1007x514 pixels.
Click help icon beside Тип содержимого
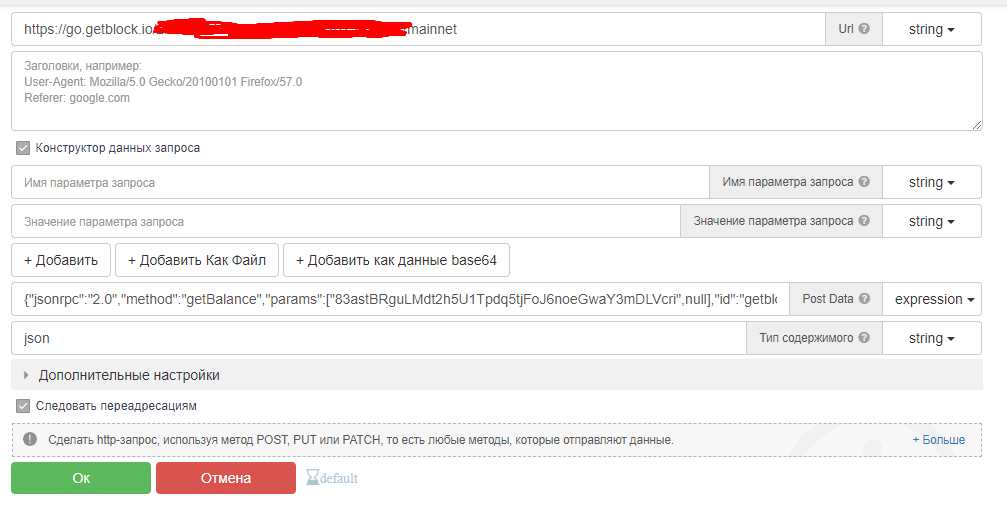(x=864, y=338)
